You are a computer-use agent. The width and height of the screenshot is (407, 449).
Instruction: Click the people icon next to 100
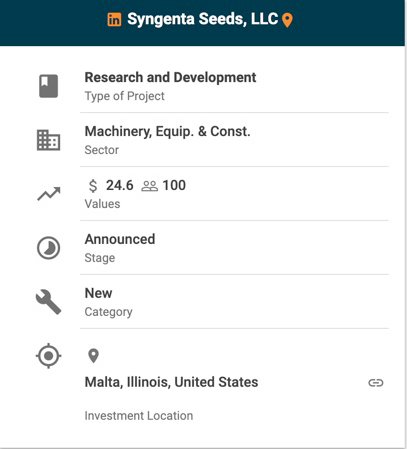point(150,186)
